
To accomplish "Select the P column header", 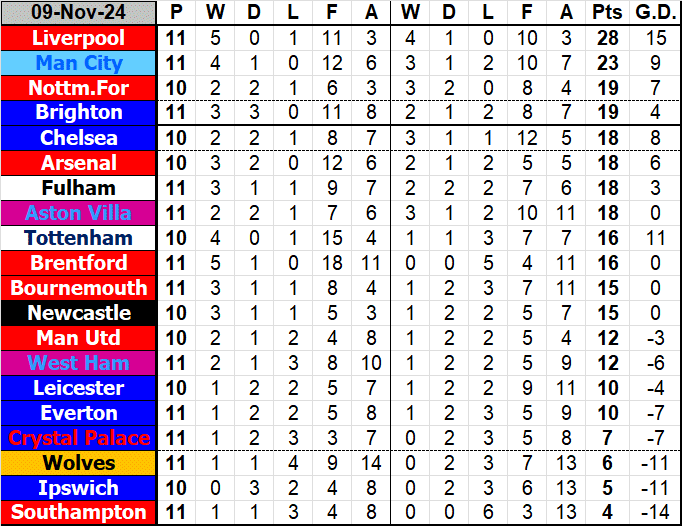I will point(177,13).
